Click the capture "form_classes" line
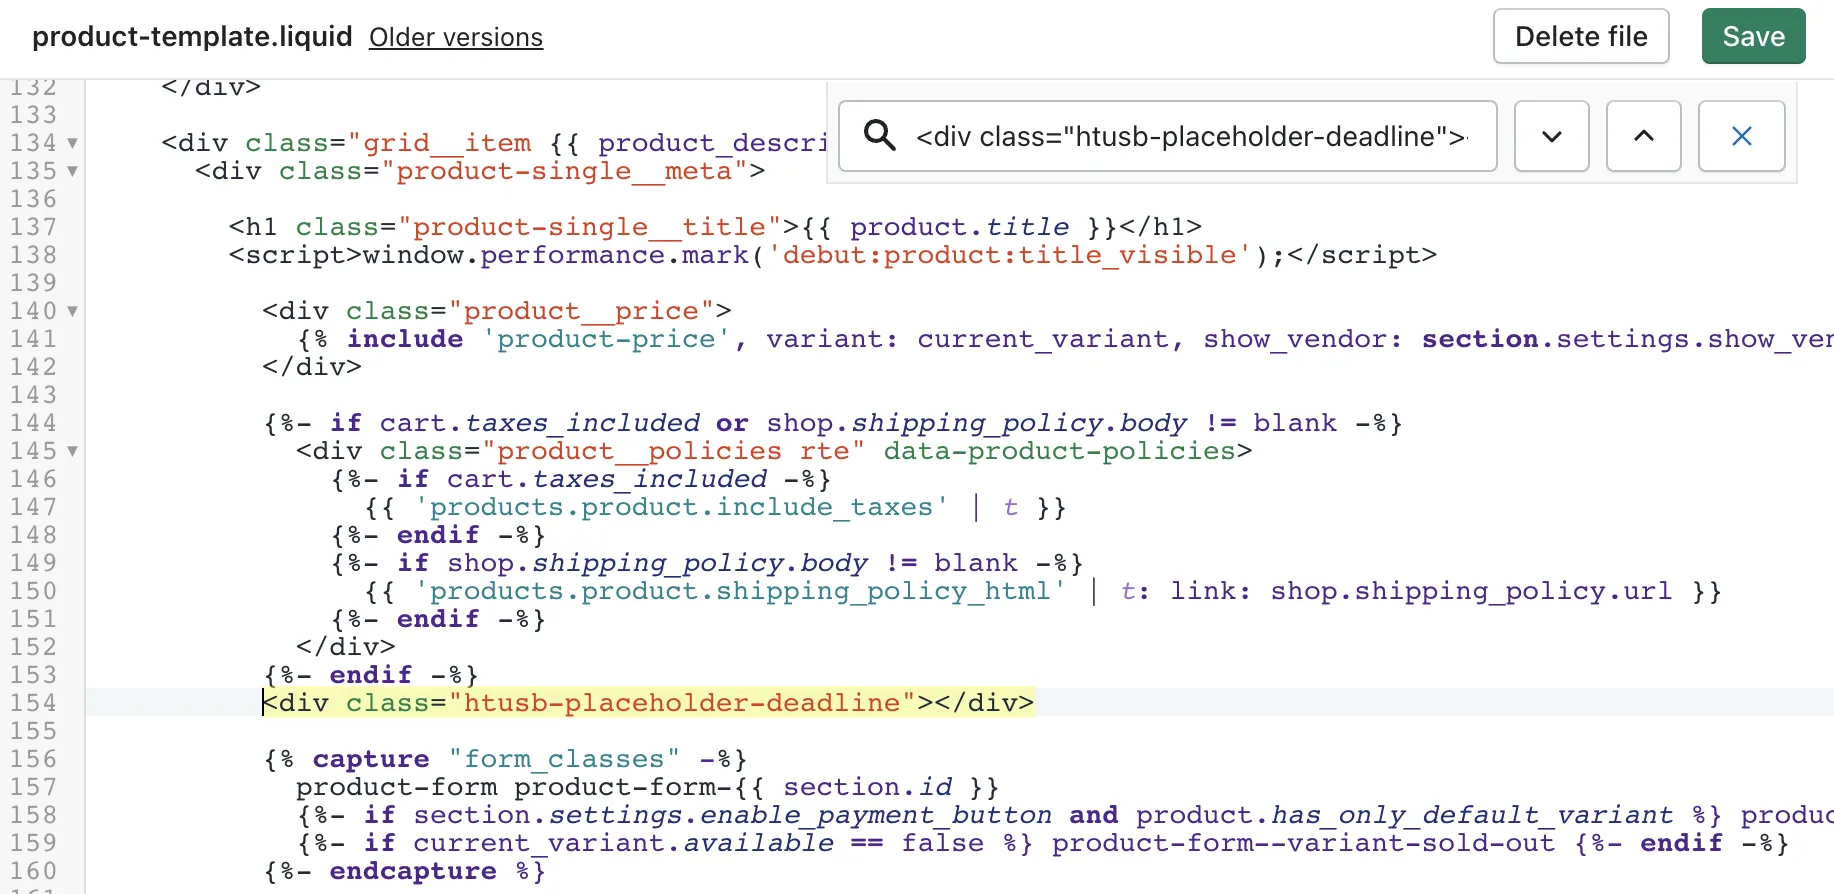Screen dimensions: 1834x894 [505, 759]
